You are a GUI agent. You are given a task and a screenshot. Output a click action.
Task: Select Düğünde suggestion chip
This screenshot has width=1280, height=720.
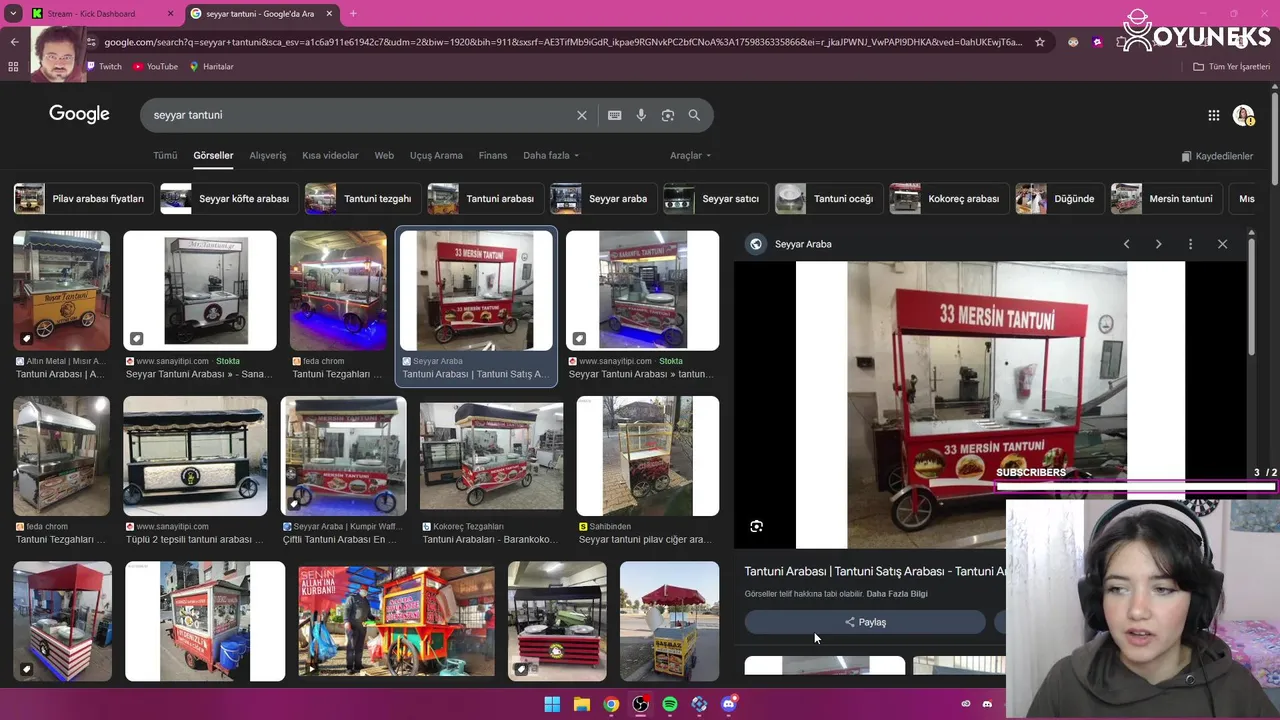tap(1060, 199)
